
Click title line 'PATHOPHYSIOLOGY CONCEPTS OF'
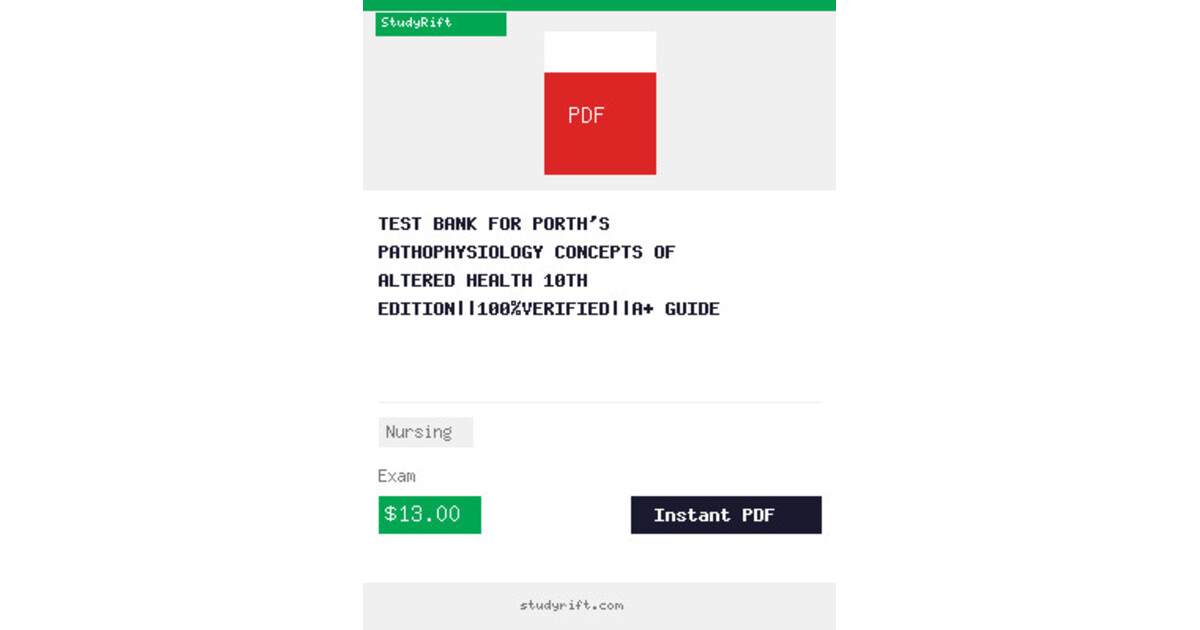point(527,252)
